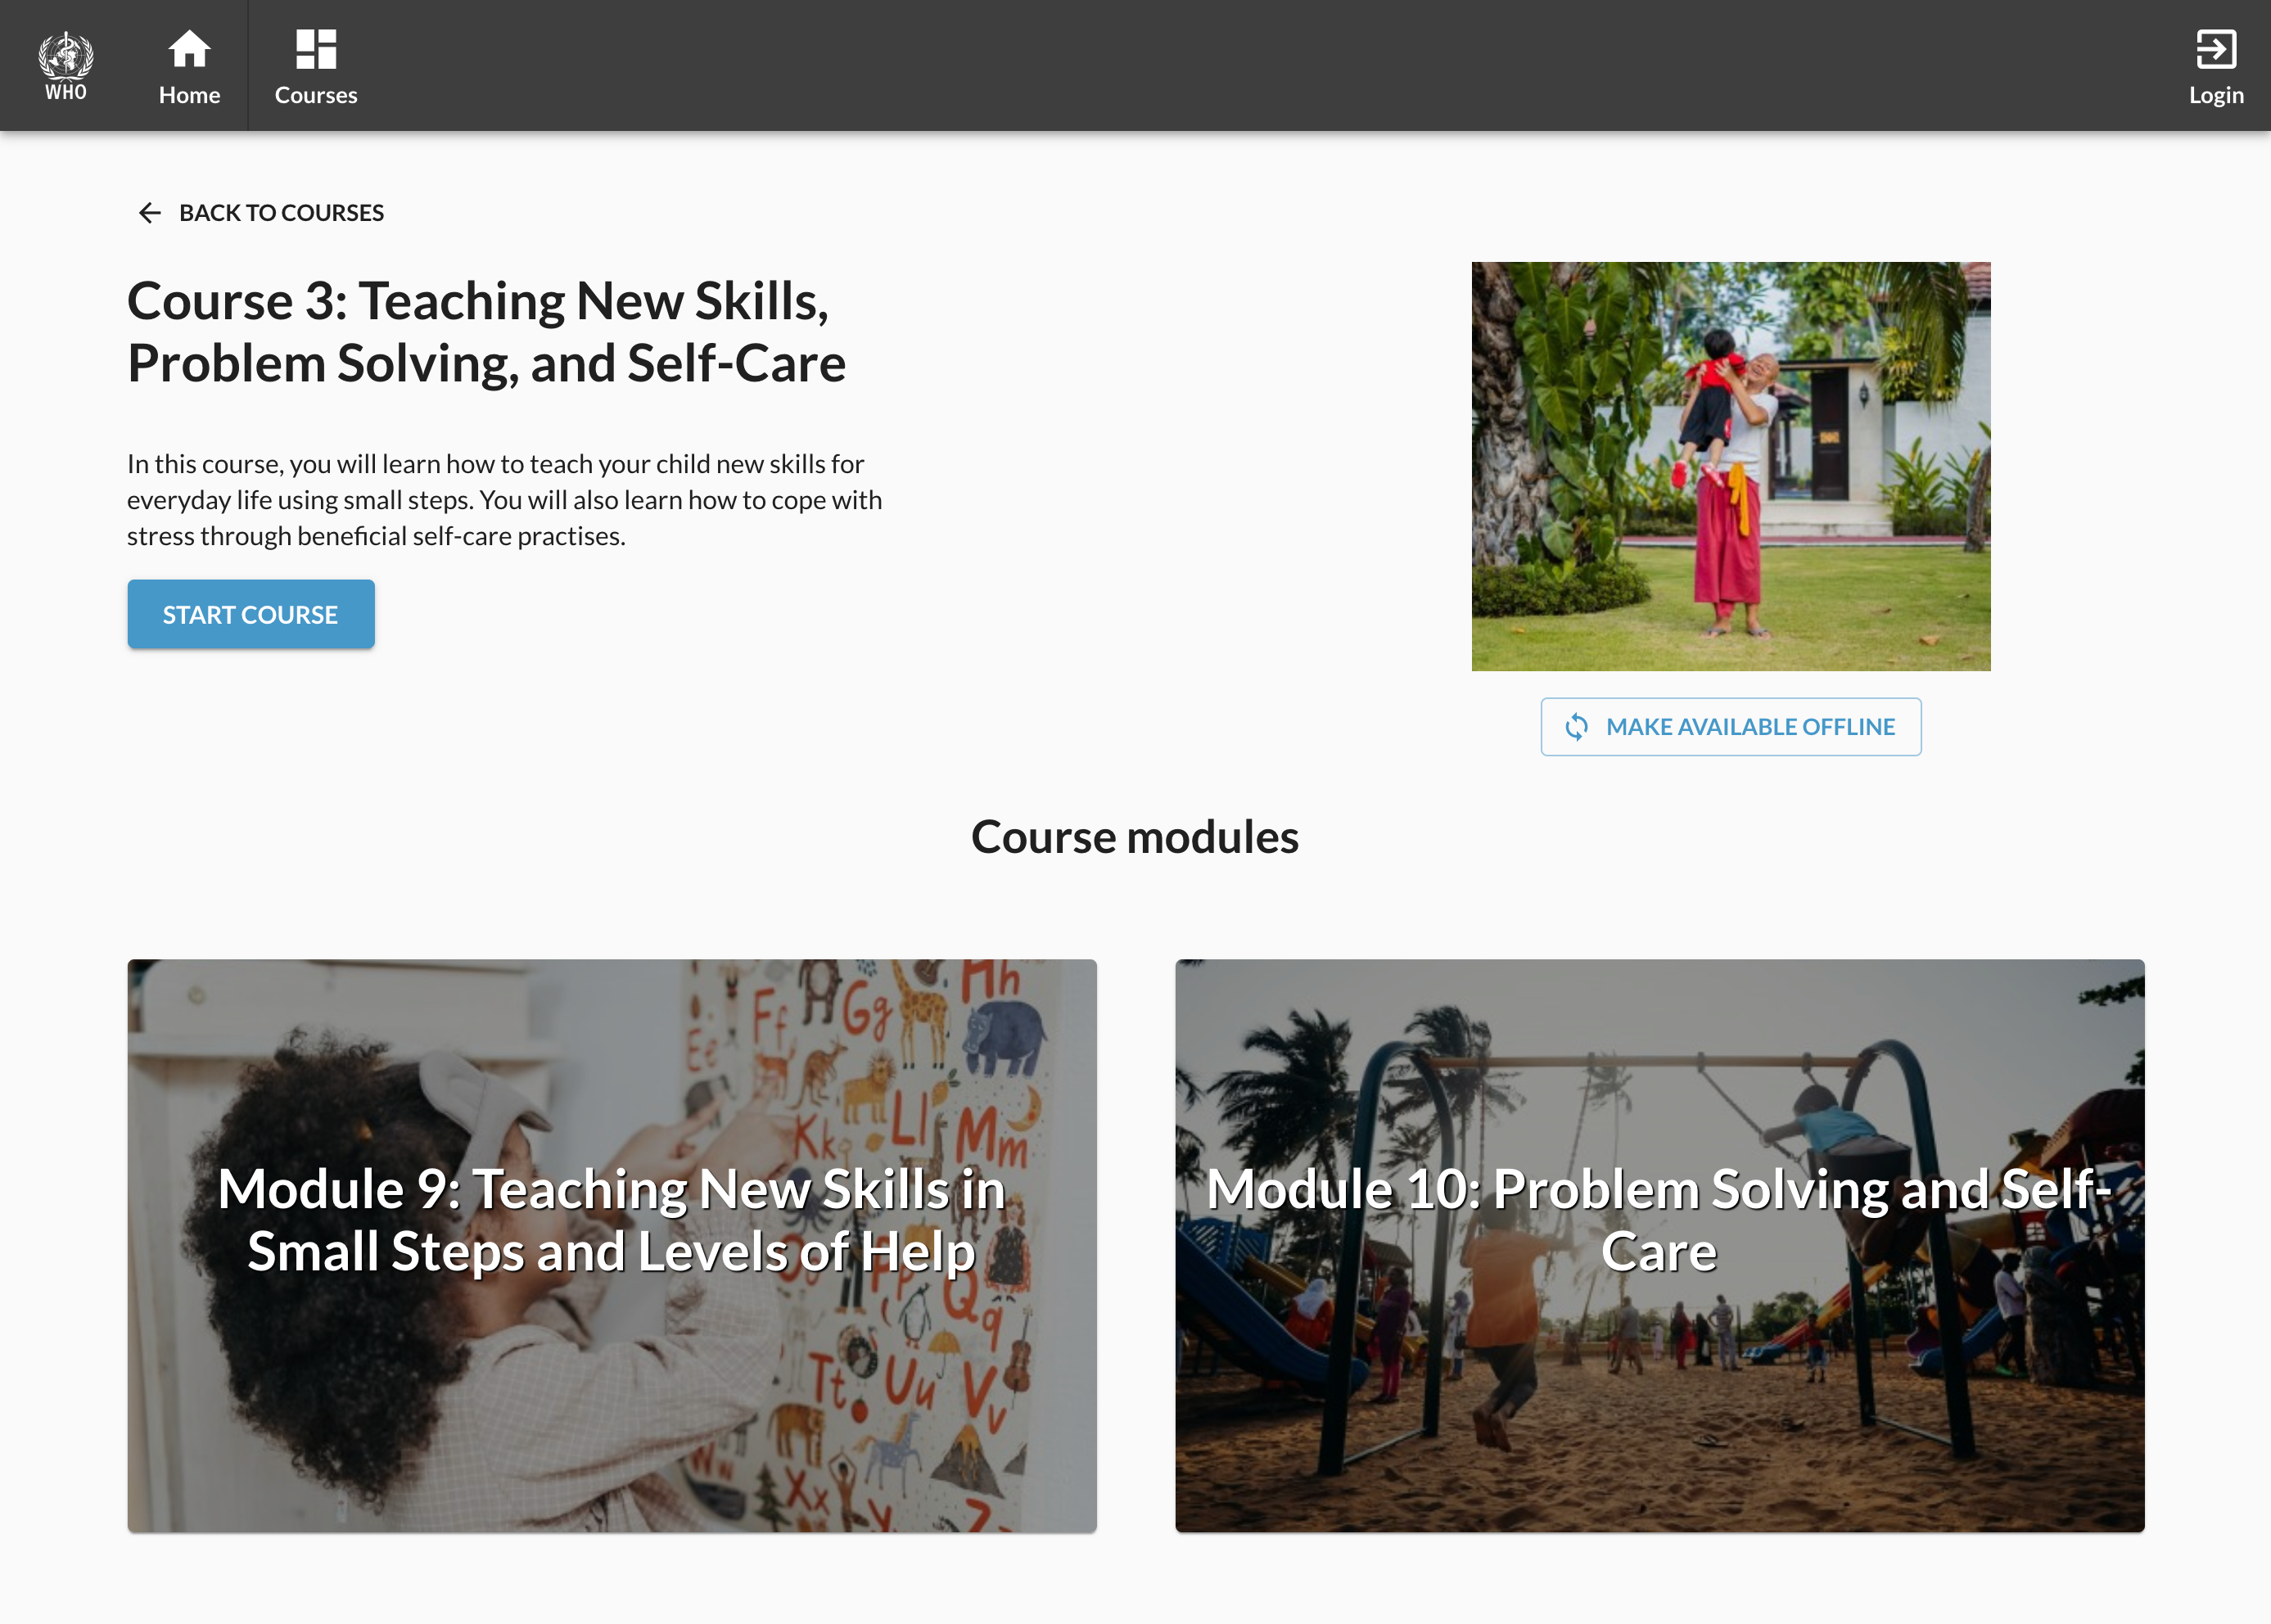Open the Courses grid icon
The width and height of the screenshot is (2271, 1624).
point(316,49)
